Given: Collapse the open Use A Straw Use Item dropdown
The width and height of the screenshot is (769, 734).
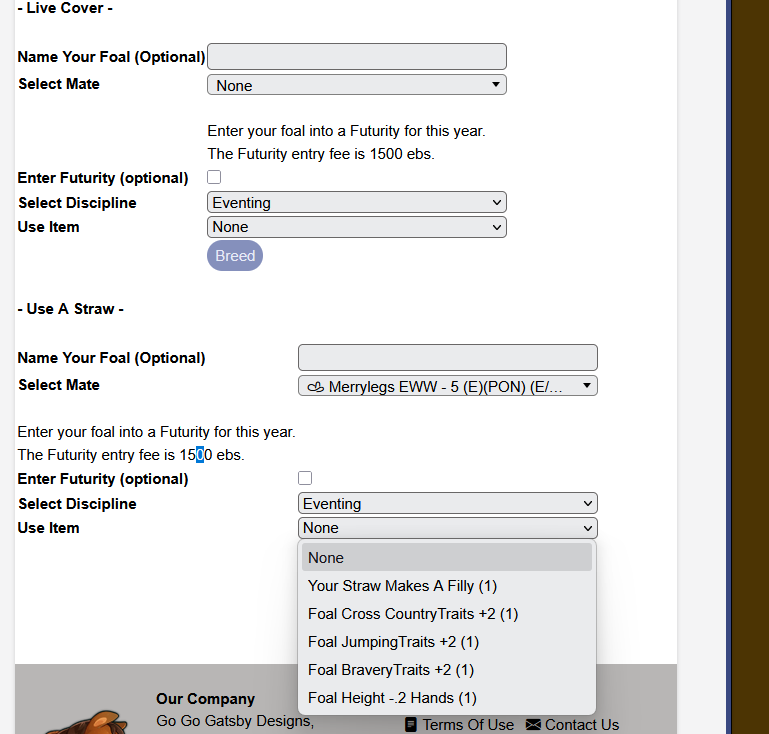Looking at the screenshot, I should tap(448, 528).
